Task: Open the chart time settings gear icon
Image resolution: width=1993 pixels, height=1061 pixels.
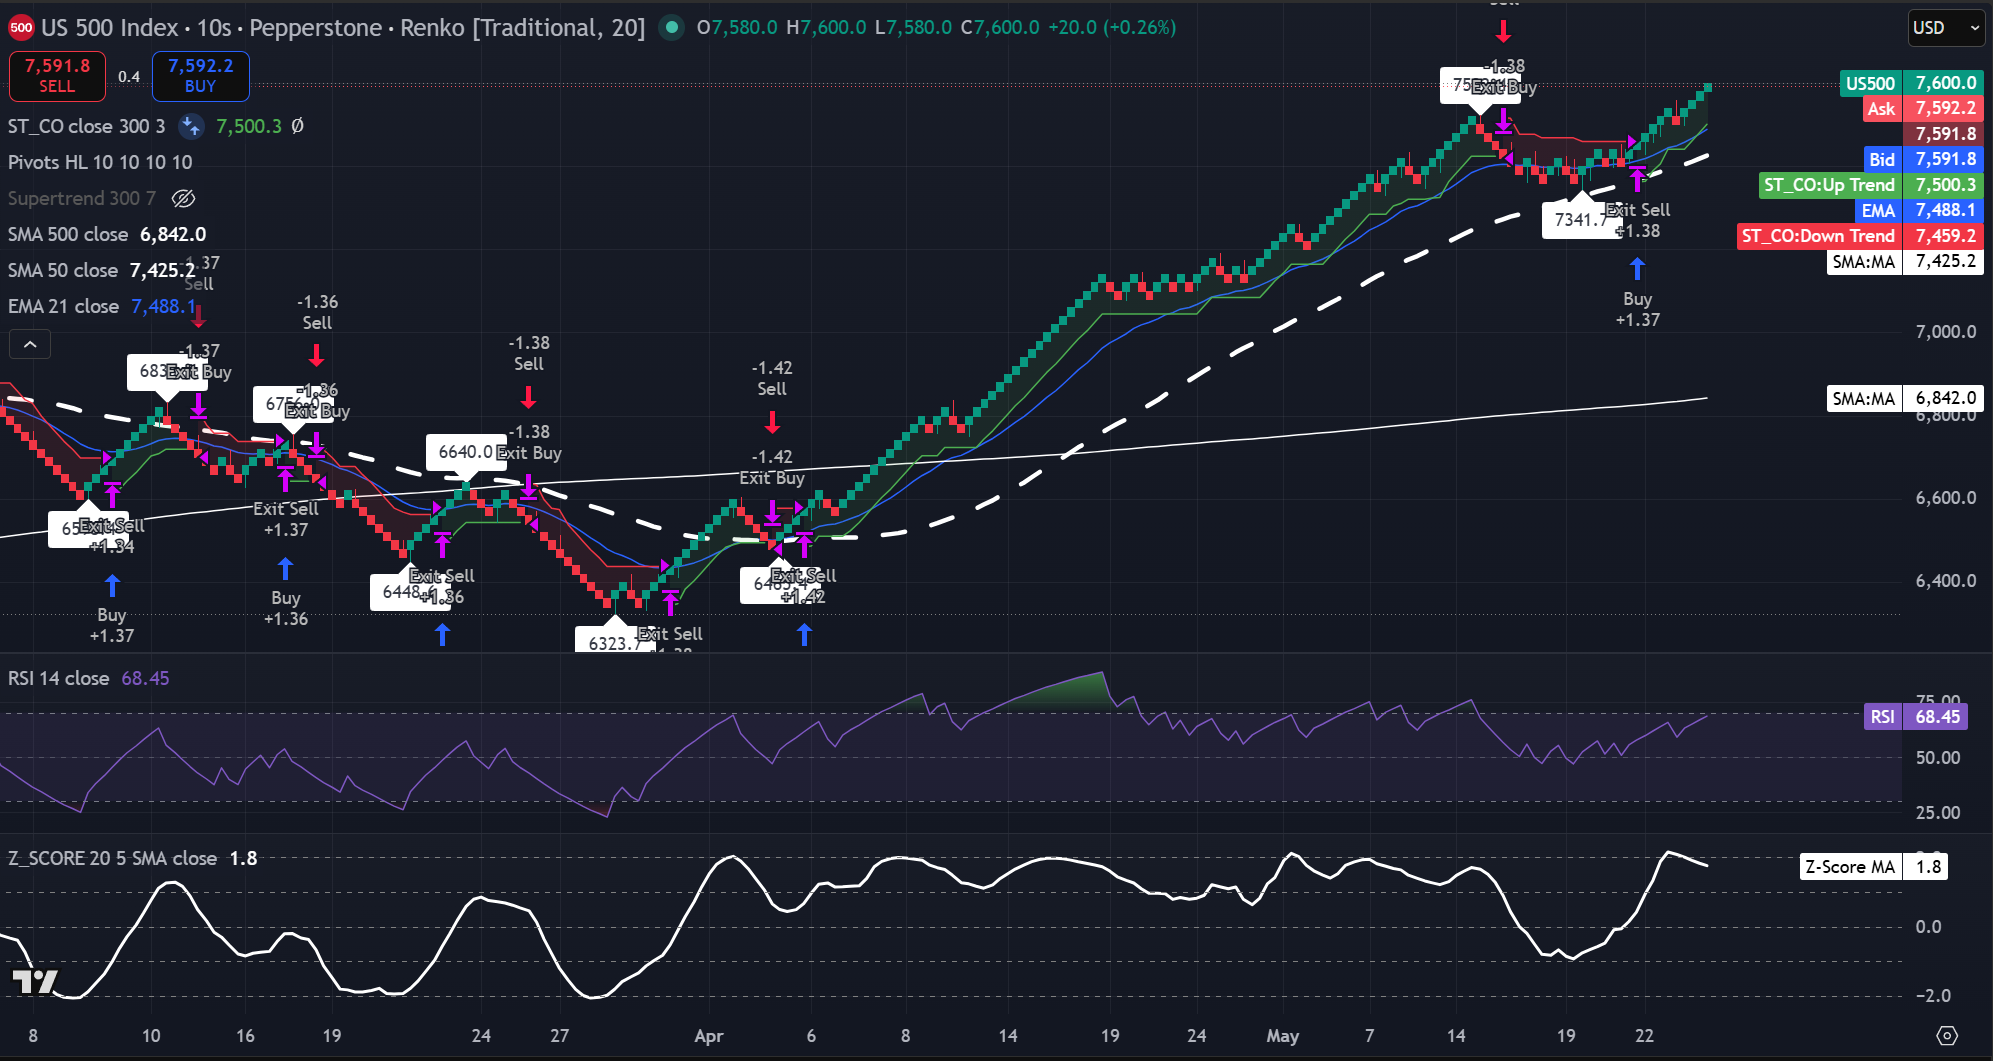Action: 1946,1036
